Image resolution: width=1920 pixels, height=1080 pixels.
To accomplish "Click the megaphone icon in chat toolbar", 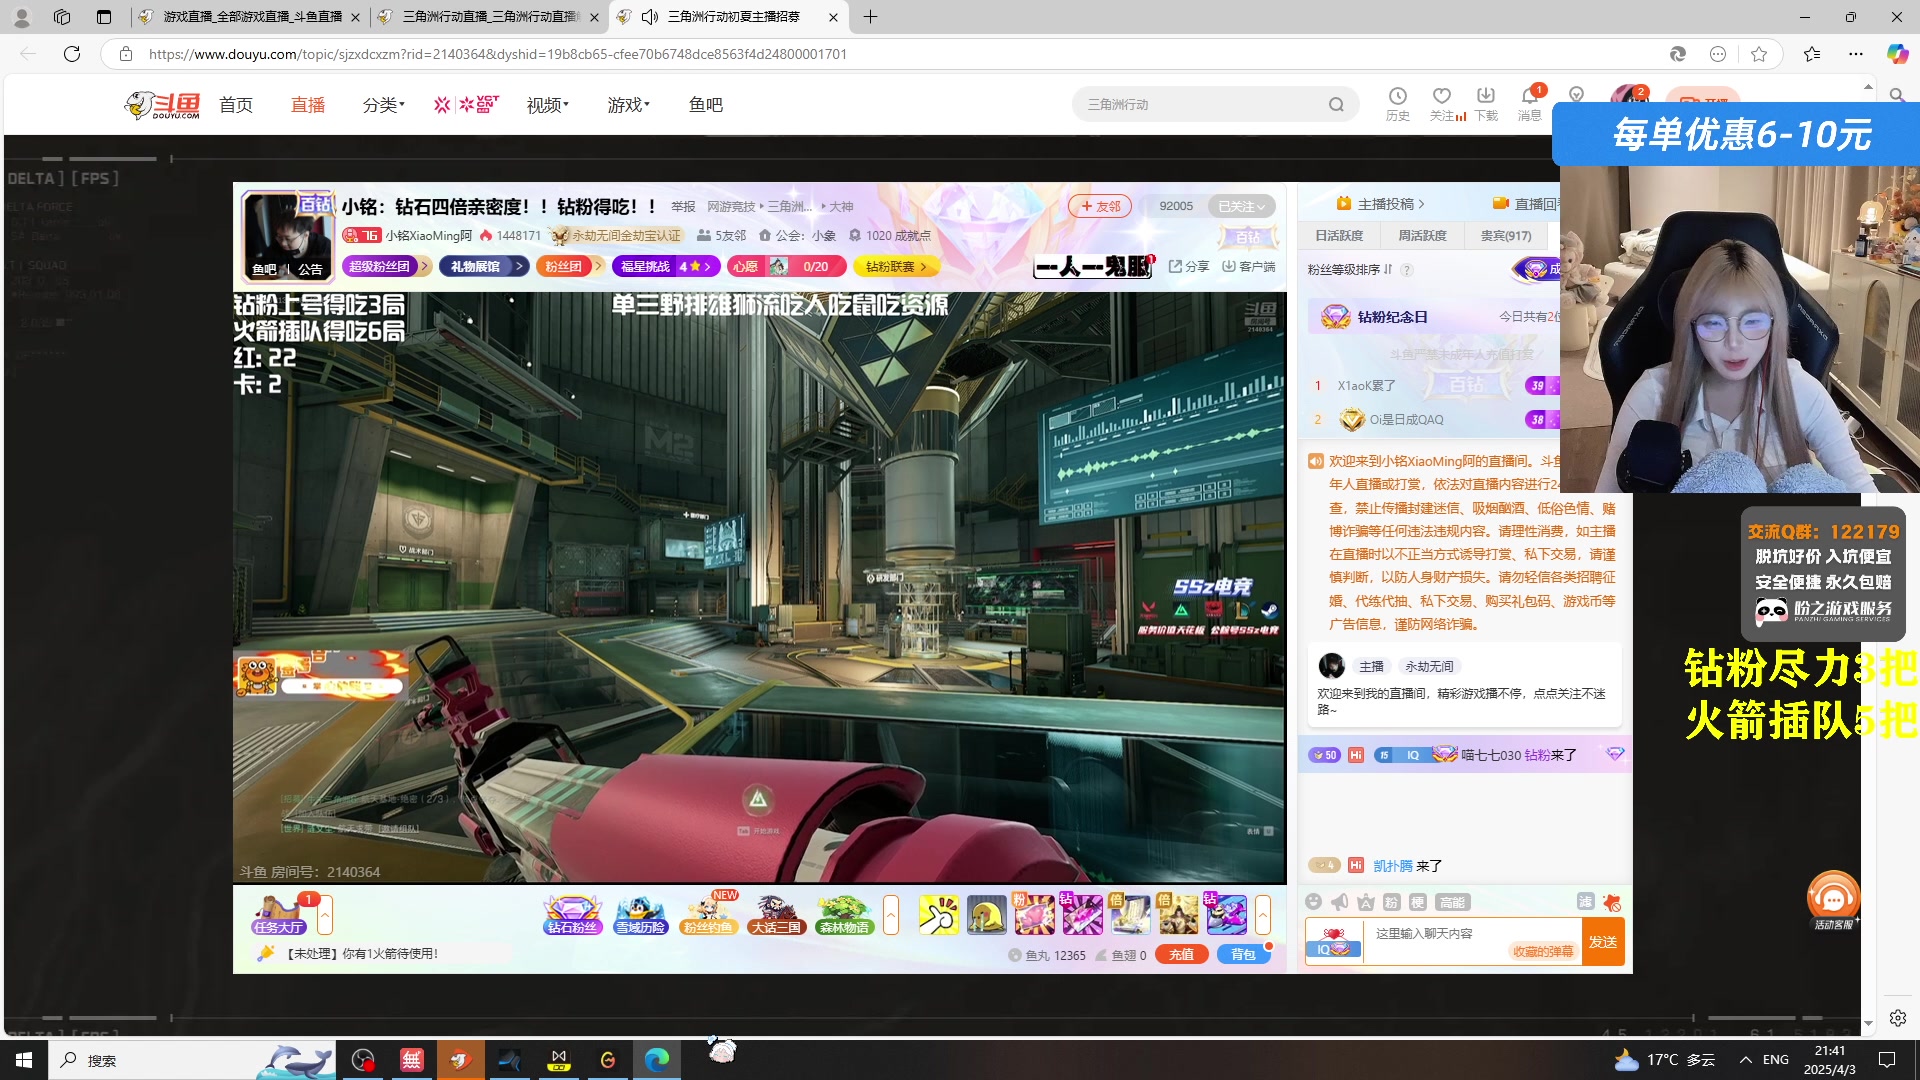I will pyautogui.click(x=1340, y=902).
